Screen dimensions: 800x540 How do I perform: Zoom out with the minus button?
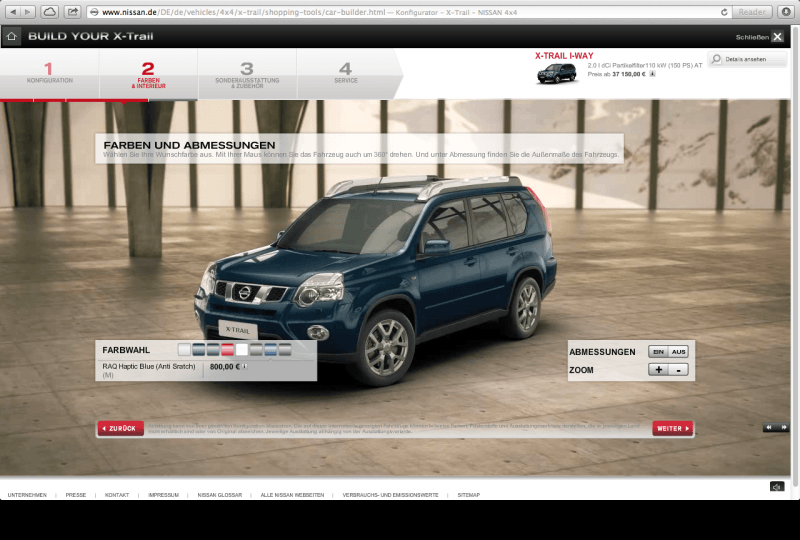point(679,370)
